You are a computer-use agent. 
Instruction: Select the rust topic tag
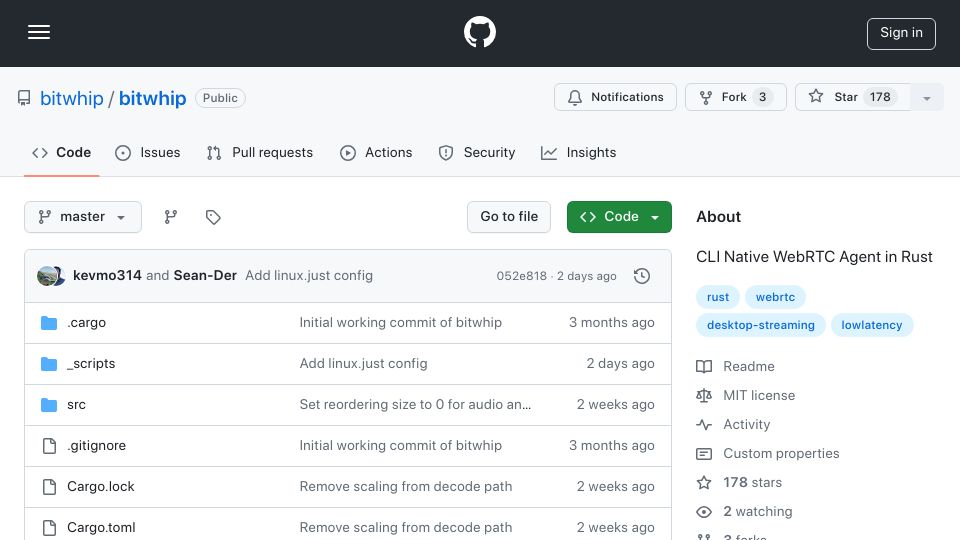tap(718, 297)
